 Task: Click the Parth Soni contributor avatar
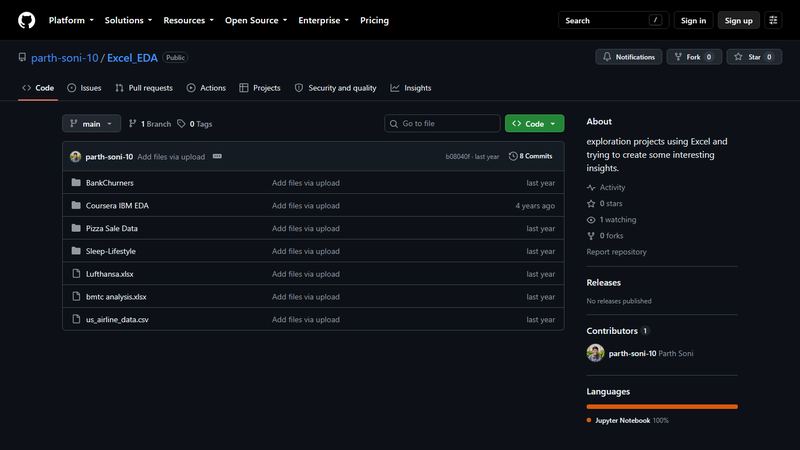click(x=595, y=353)
